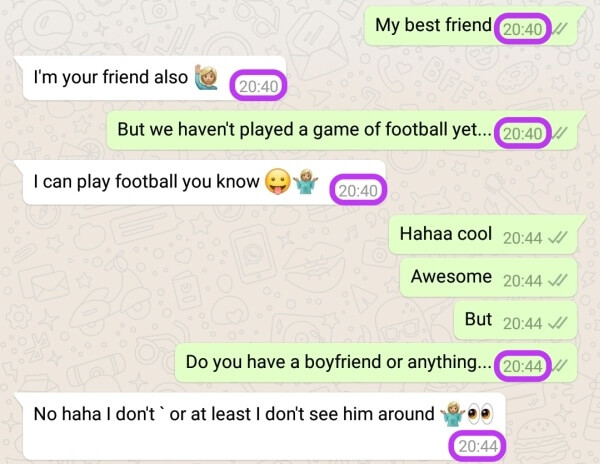Select the 'My best friend' message bubble
This screenshot has width=600, height=464.
(471, 26)
